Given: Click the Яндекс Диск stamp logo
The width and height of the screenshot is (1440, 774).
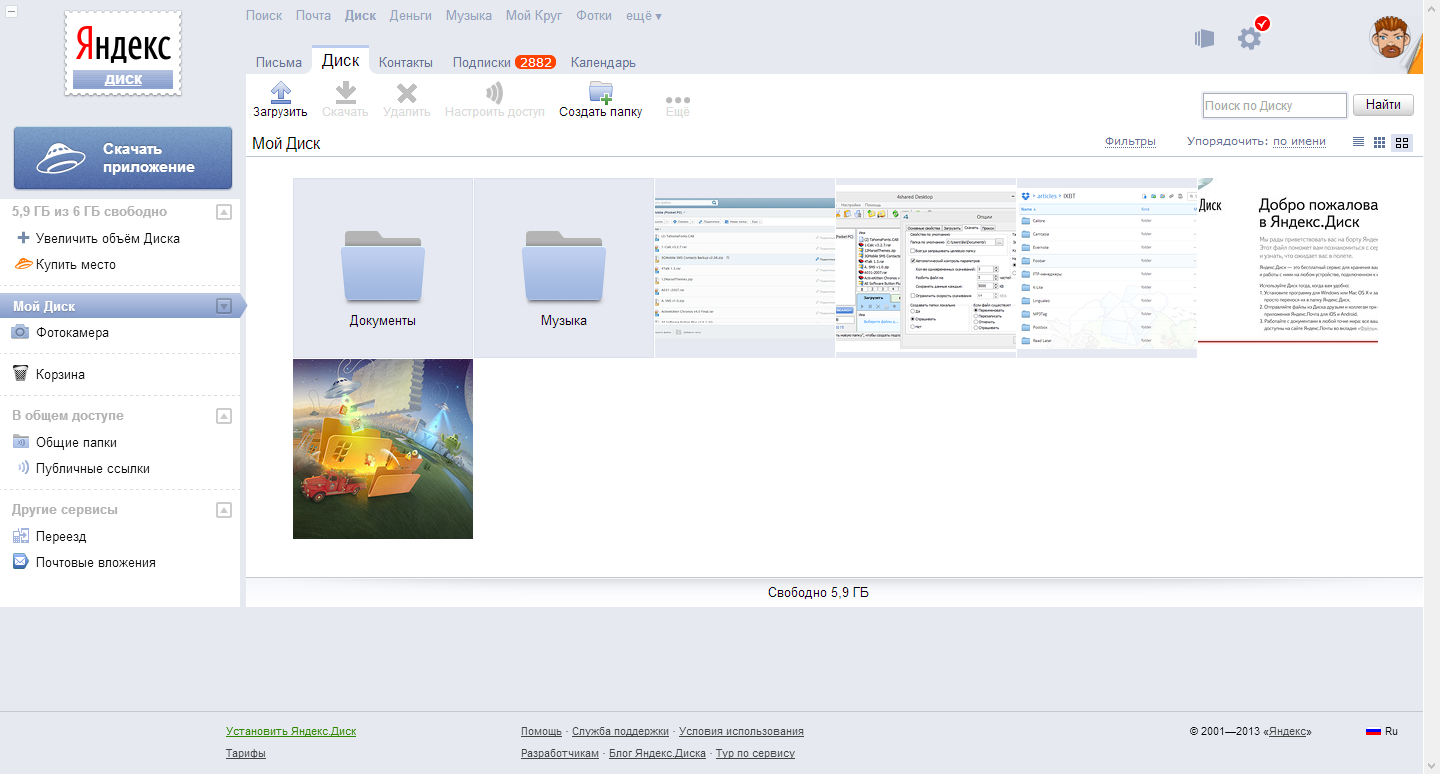Looking at the screenshot, I should tap(123, 54).
